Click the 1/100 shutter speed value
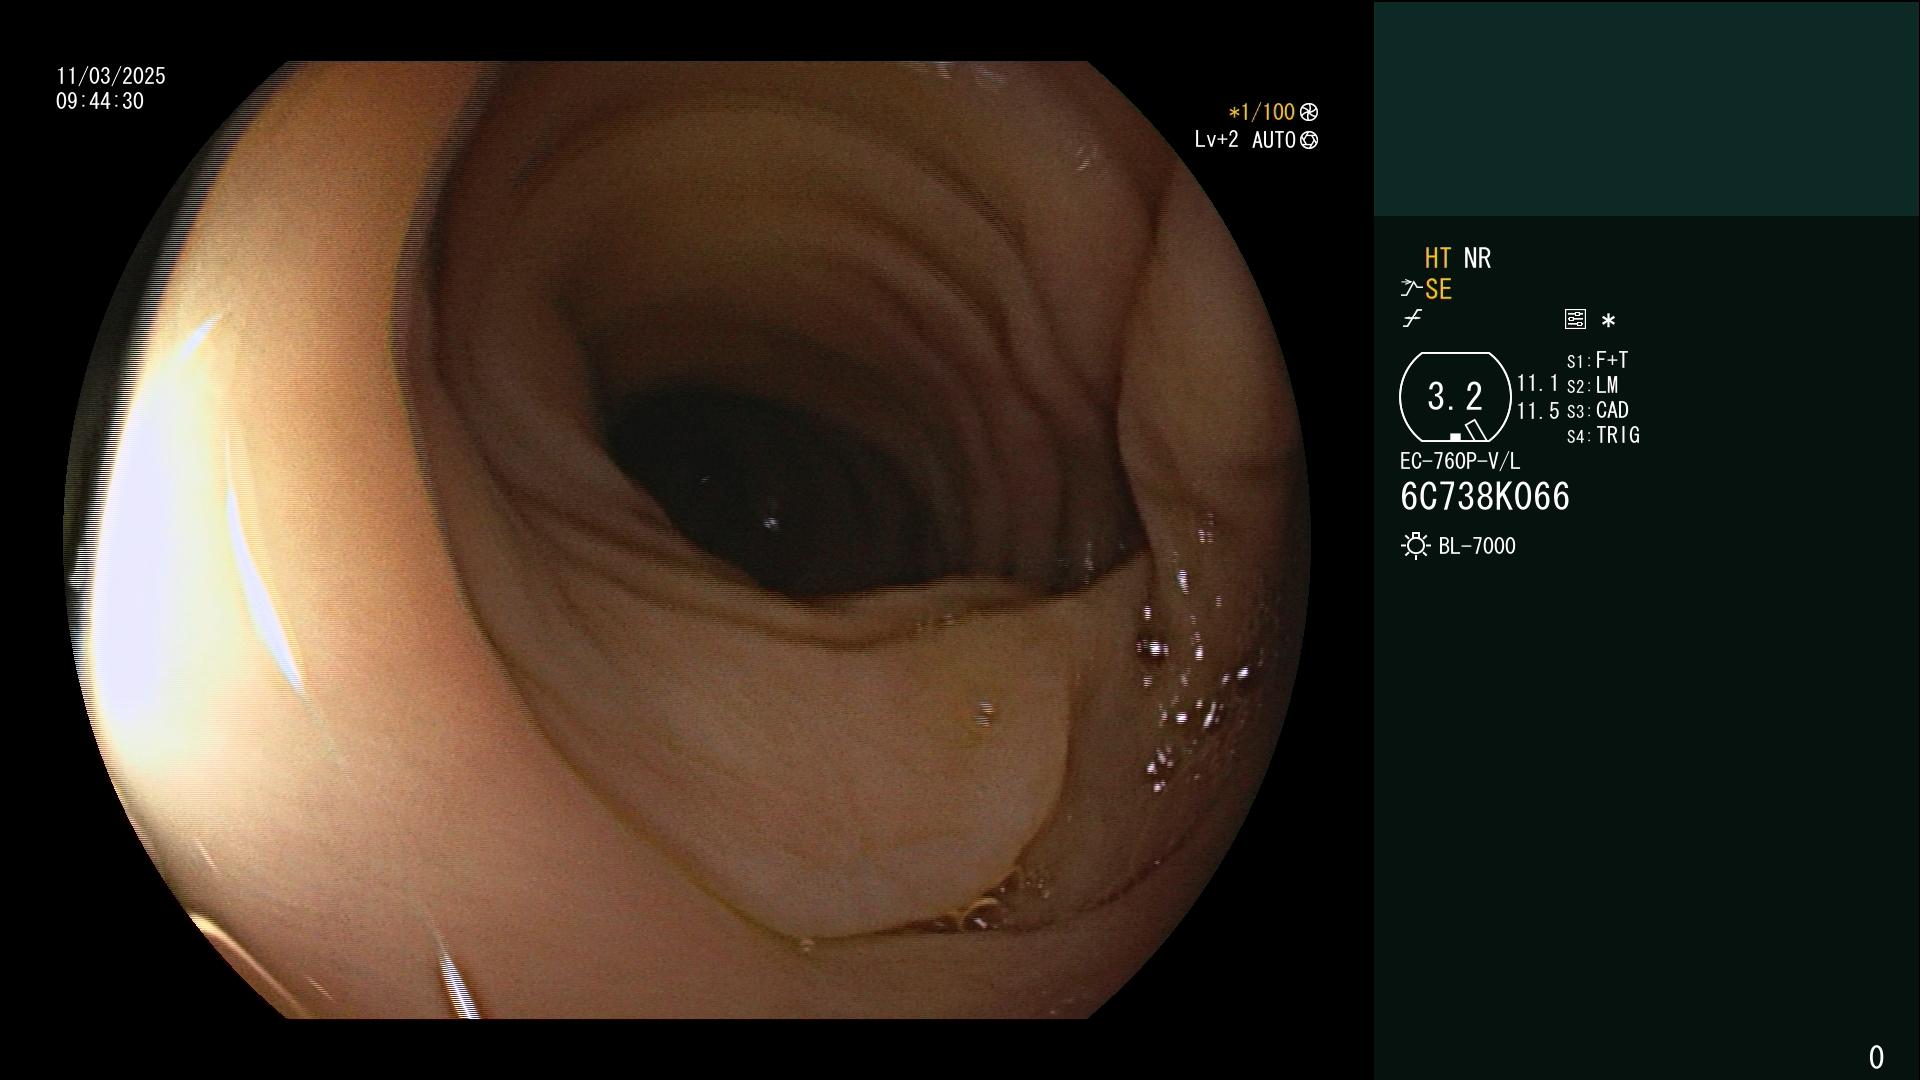 (1261, 112)
